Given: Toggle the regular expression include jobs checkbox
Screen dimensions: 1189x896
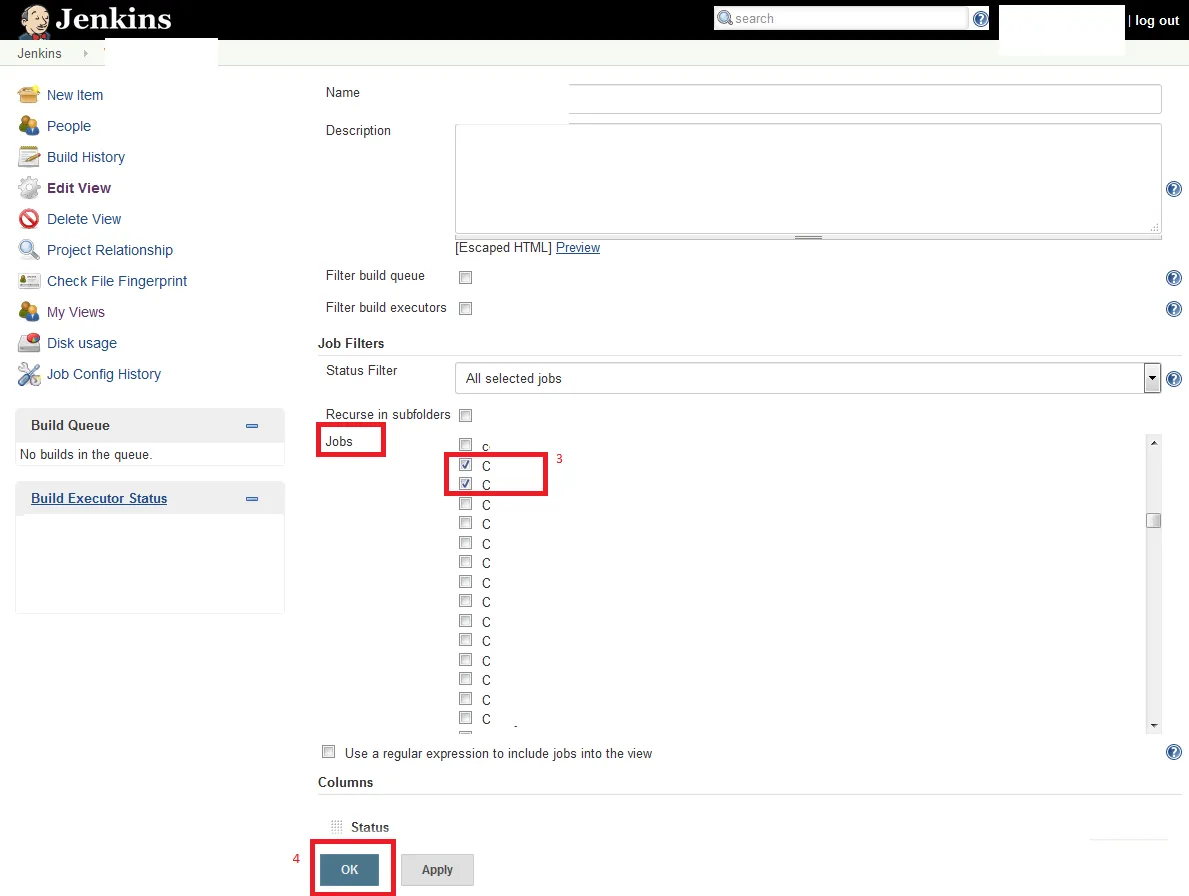Looking at the screenshot, I should click(328, 752).
